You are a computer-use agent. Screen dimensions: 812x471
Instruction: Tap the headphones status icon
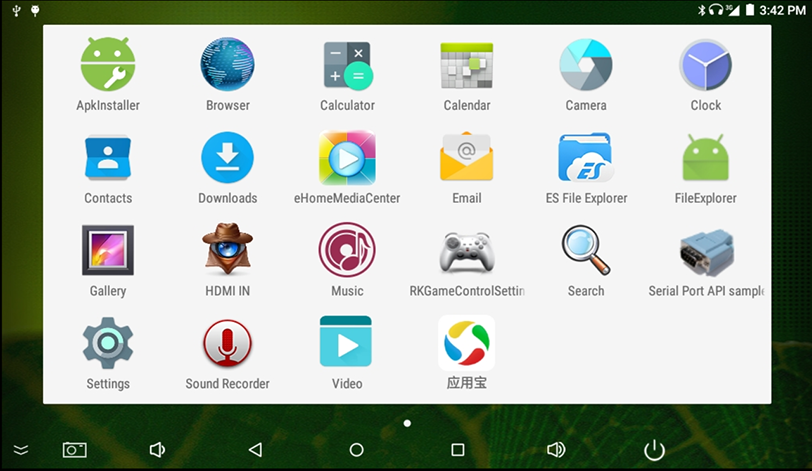(716, 10)
